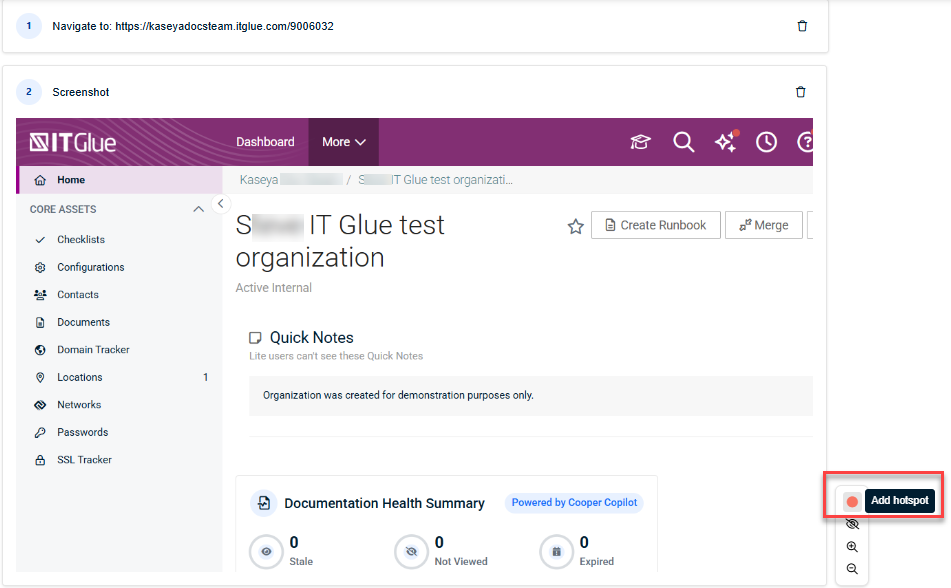Open Locations in the sidebar

point(79,377)
